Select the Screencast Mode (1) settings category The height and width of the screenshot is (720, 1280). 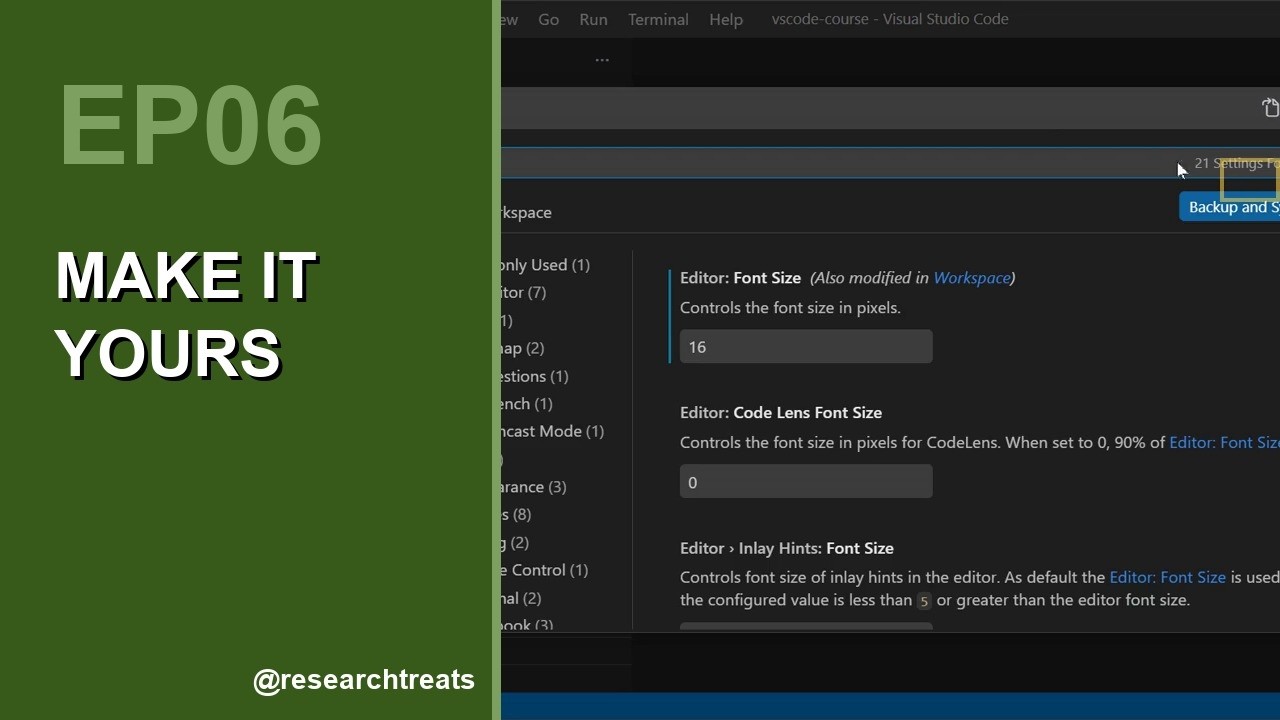coord(553,431)
